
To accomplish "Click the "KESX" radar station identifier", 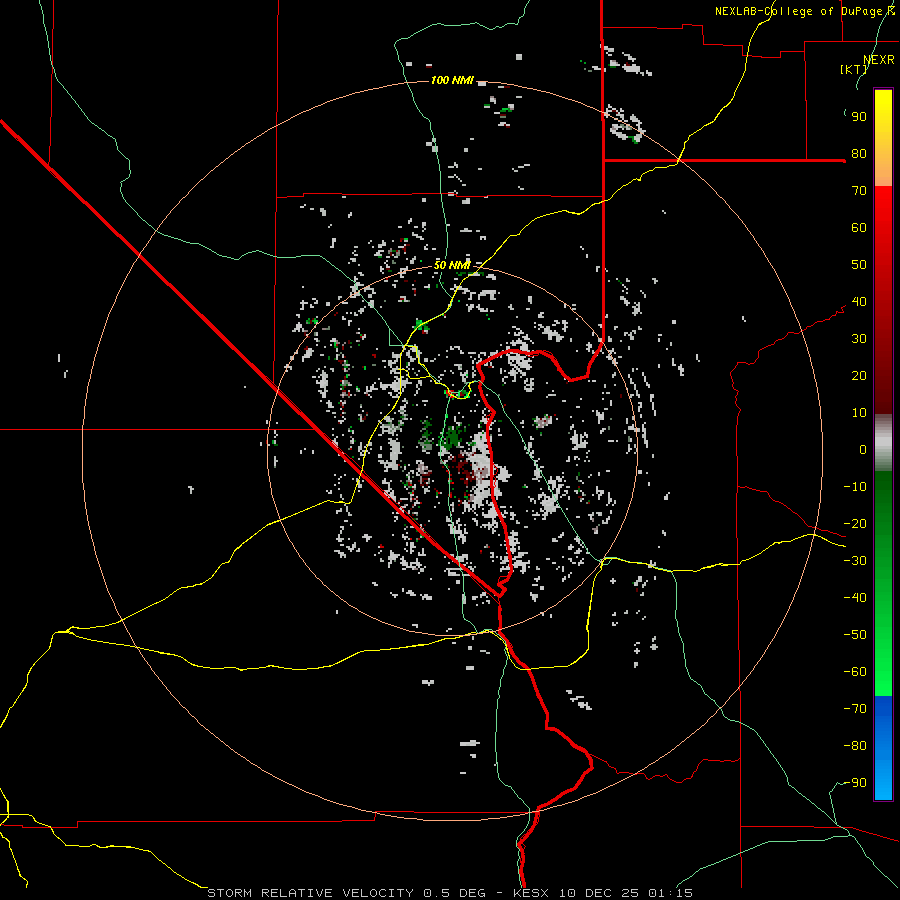I will click(530, 893).
